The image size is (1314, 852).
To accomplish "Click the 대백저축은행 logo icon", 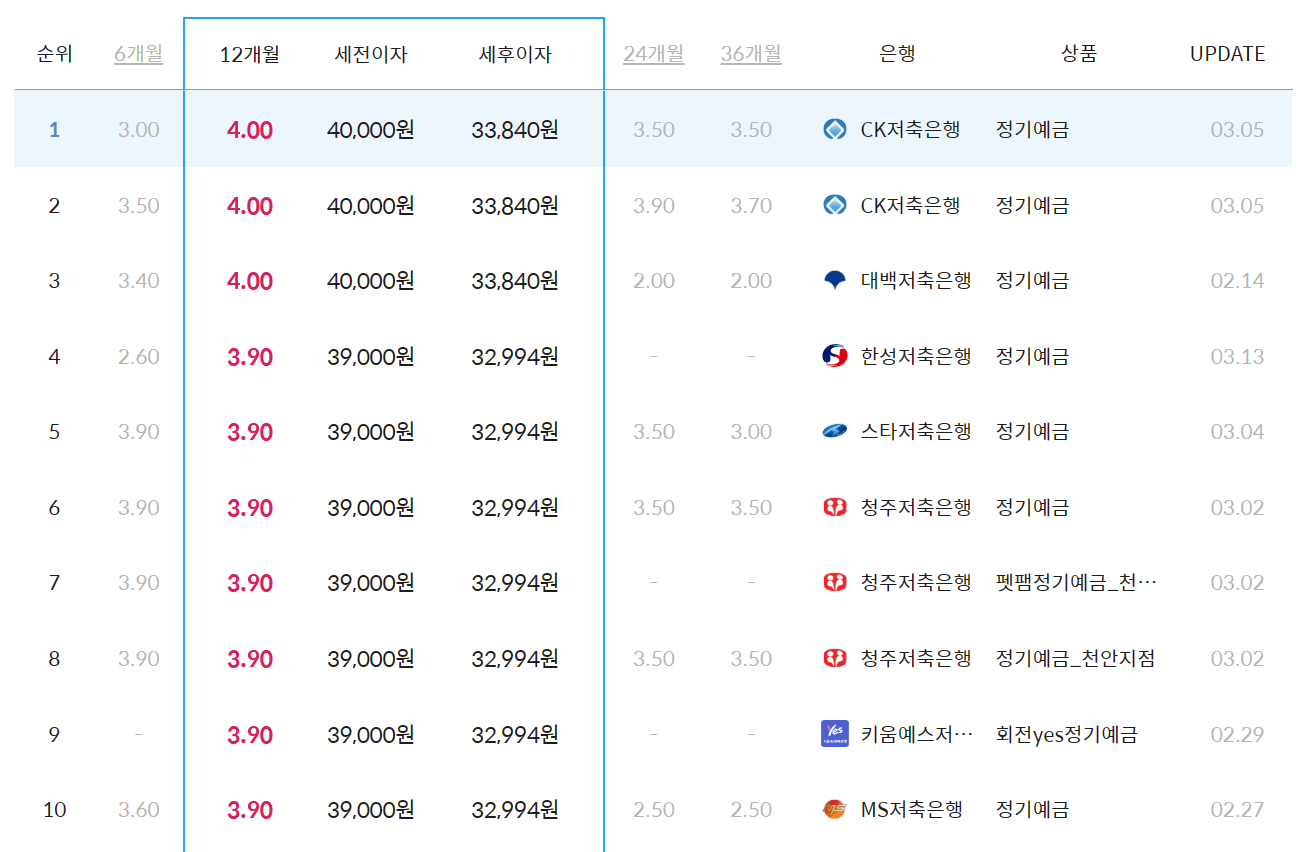I will [834, 281].
